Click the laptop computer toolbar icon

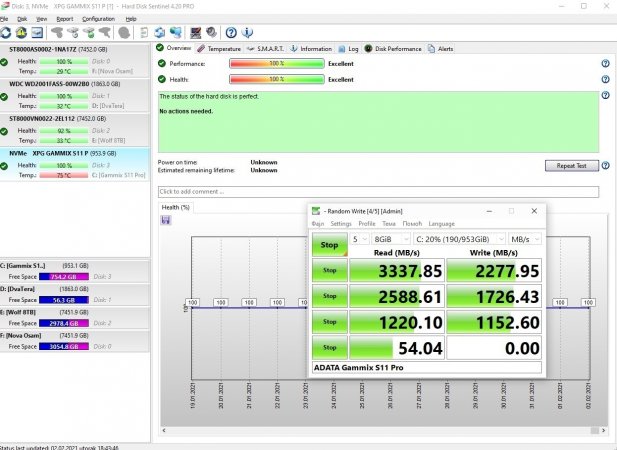tap(196, 33)
